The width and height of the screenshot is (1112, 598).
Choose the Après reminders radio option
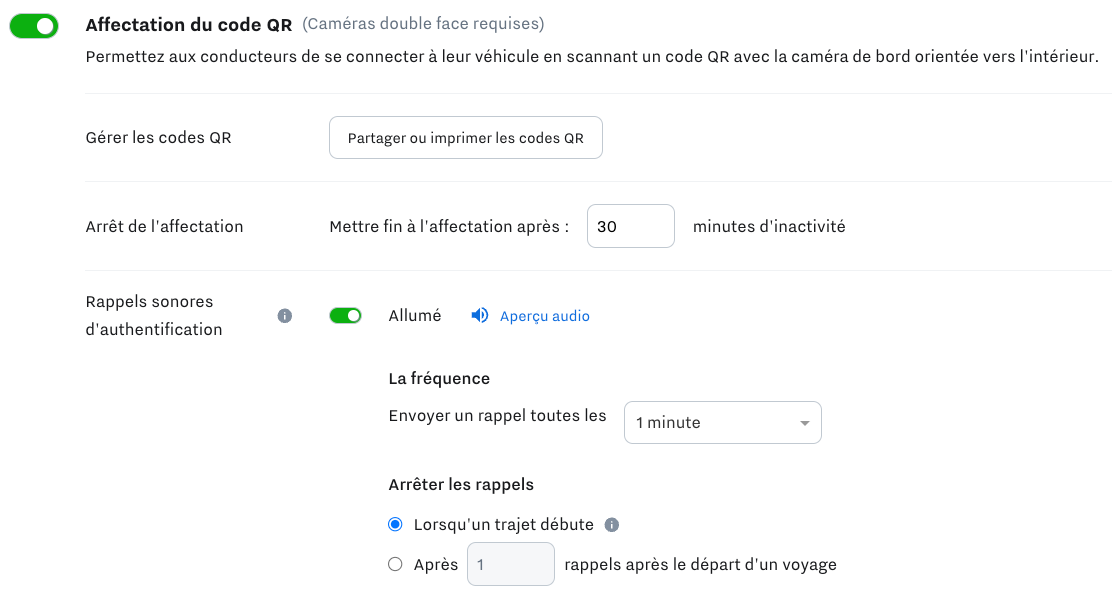tap(395, 564)
